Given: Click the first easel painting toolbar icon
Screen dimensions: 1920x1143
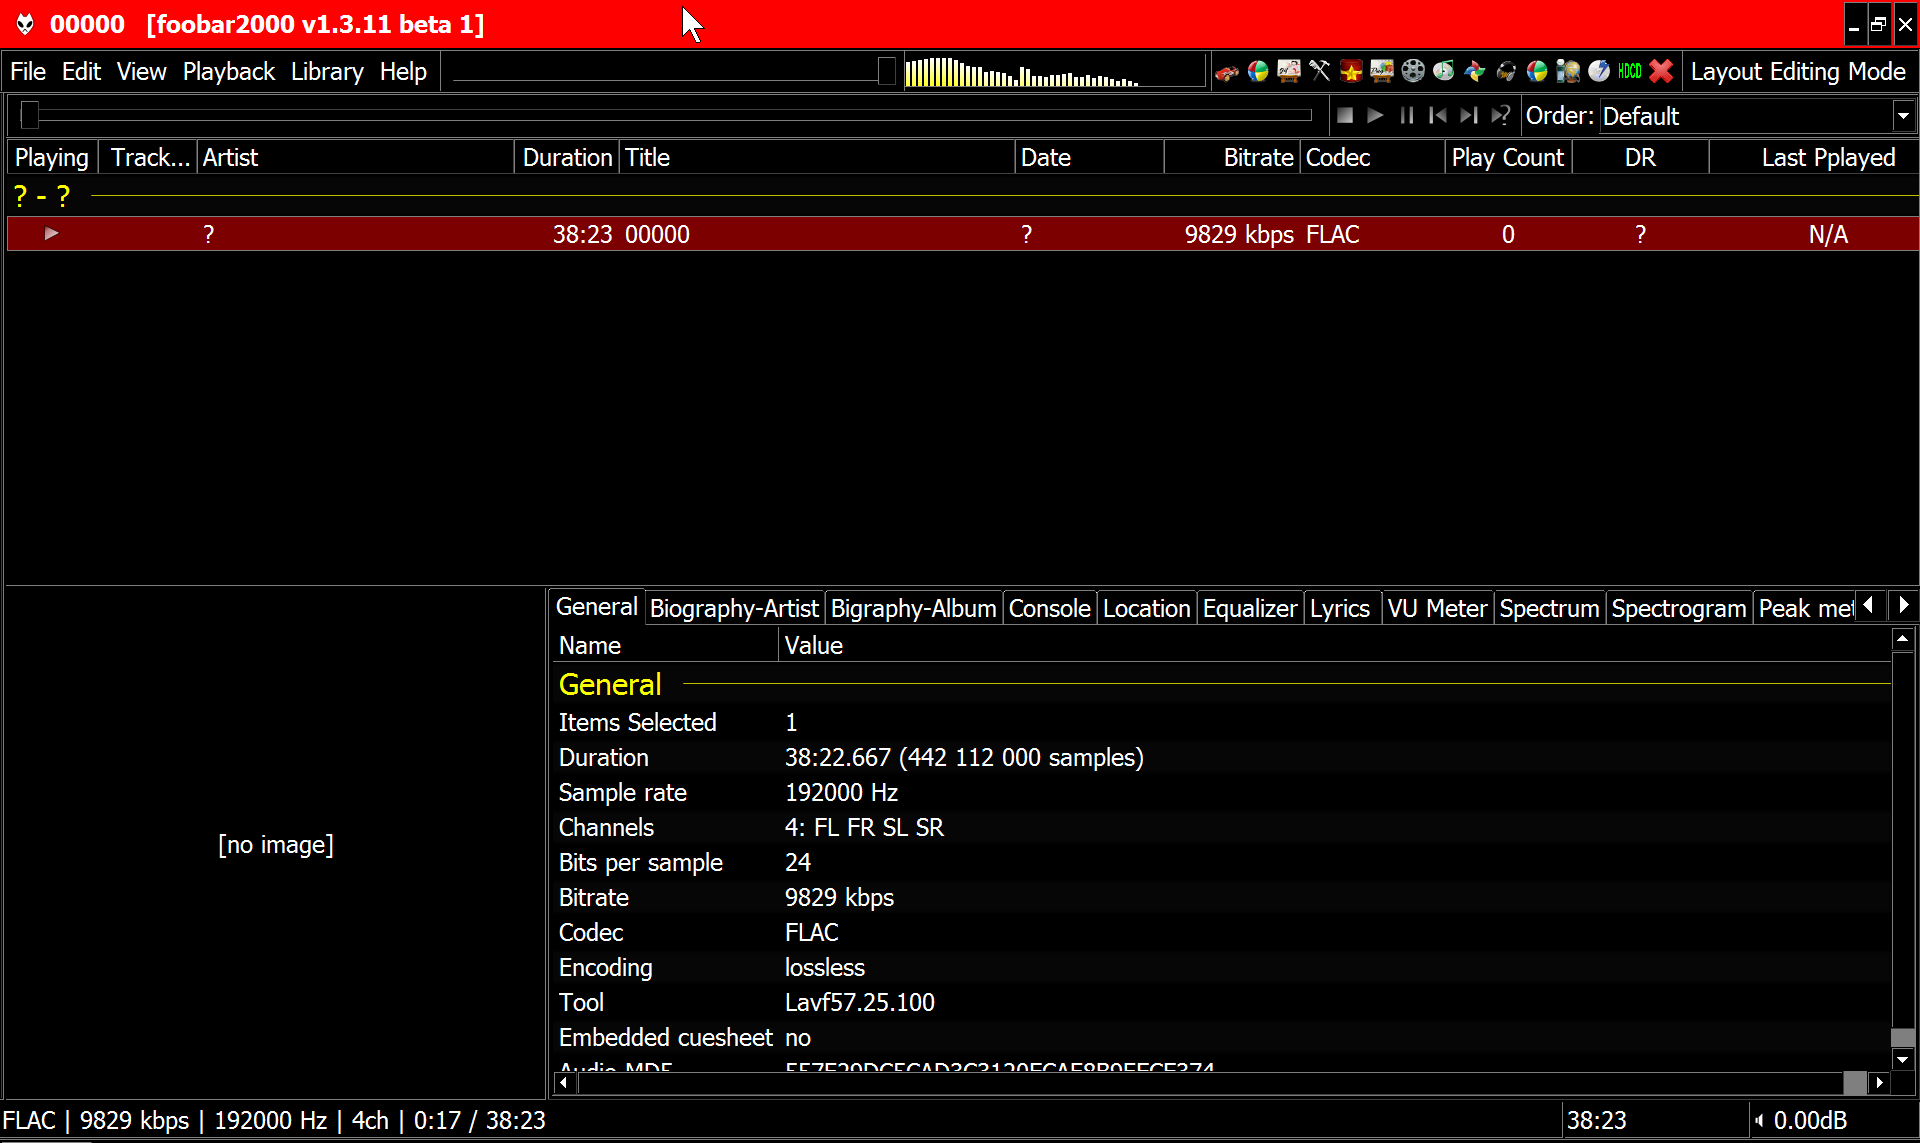Looking at the screenshot, I should point(1289,72).
